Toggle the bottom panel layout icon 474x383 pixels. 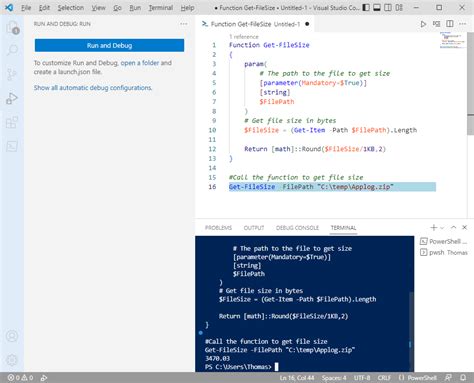[x=377, y=7]
